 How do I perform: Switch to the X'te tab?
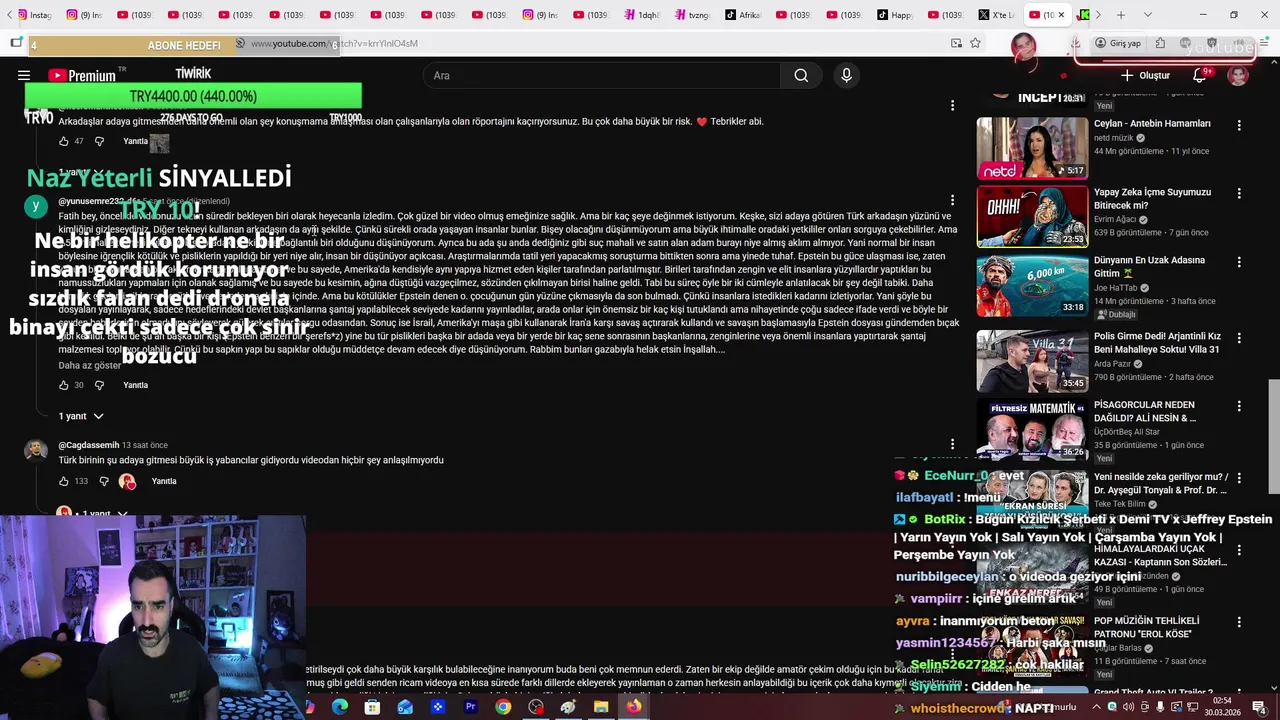[x=997, y=15]
